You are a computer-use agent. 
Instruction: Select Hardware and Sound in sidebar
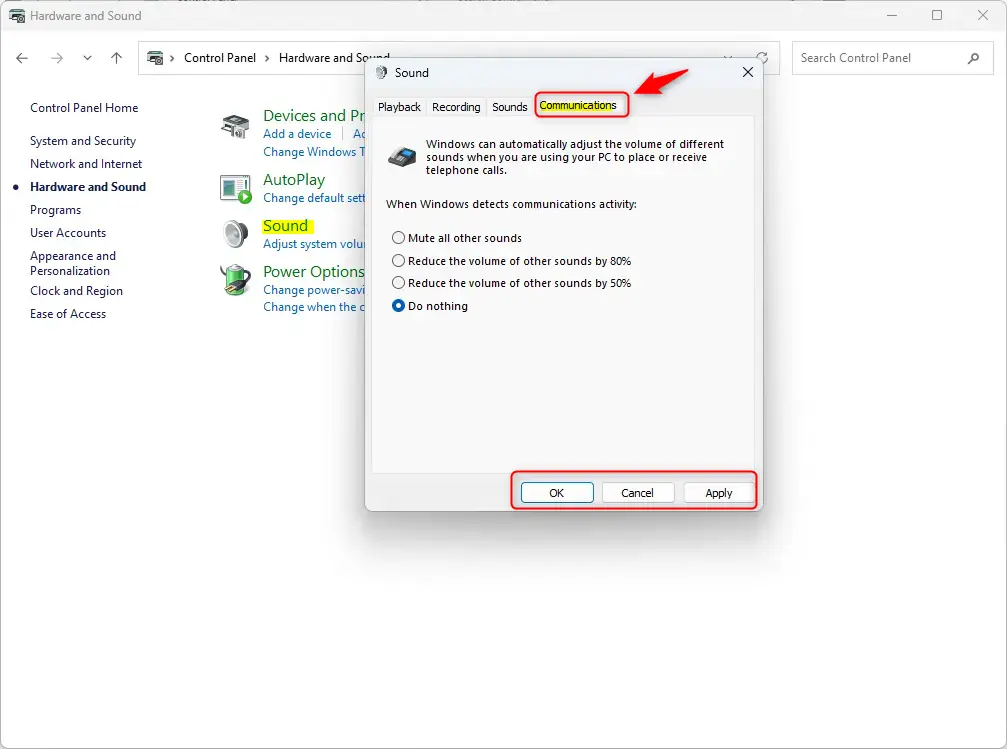pyautogui.click(x=88, y=187)
